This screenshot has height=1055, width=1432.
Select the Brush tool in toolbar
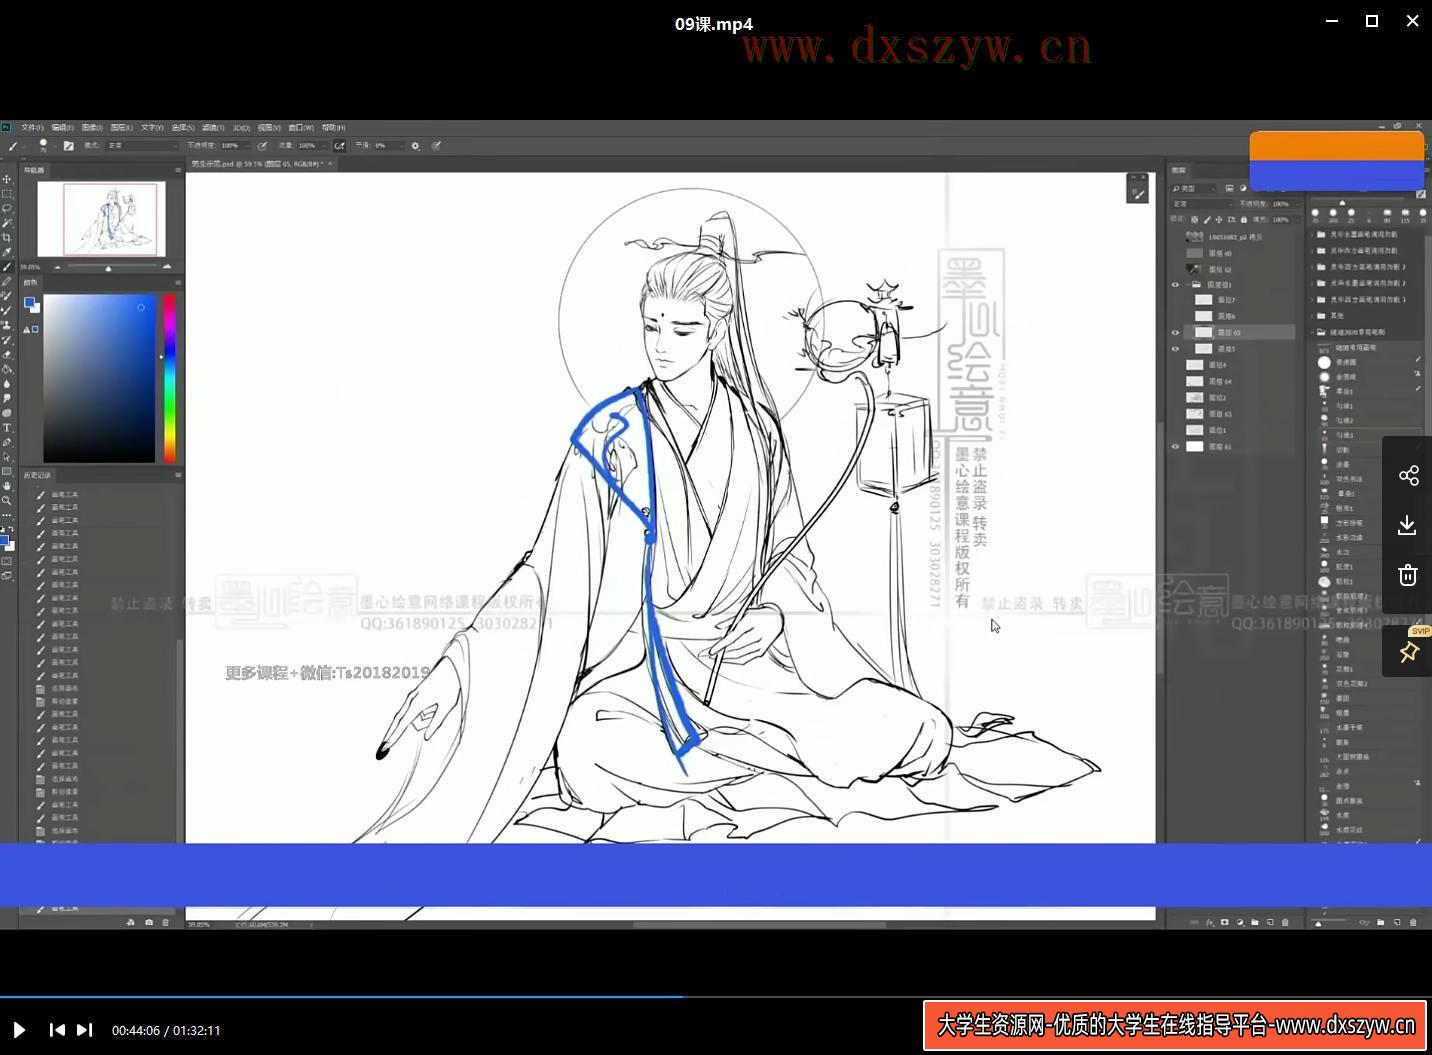(x=7, y=267)
